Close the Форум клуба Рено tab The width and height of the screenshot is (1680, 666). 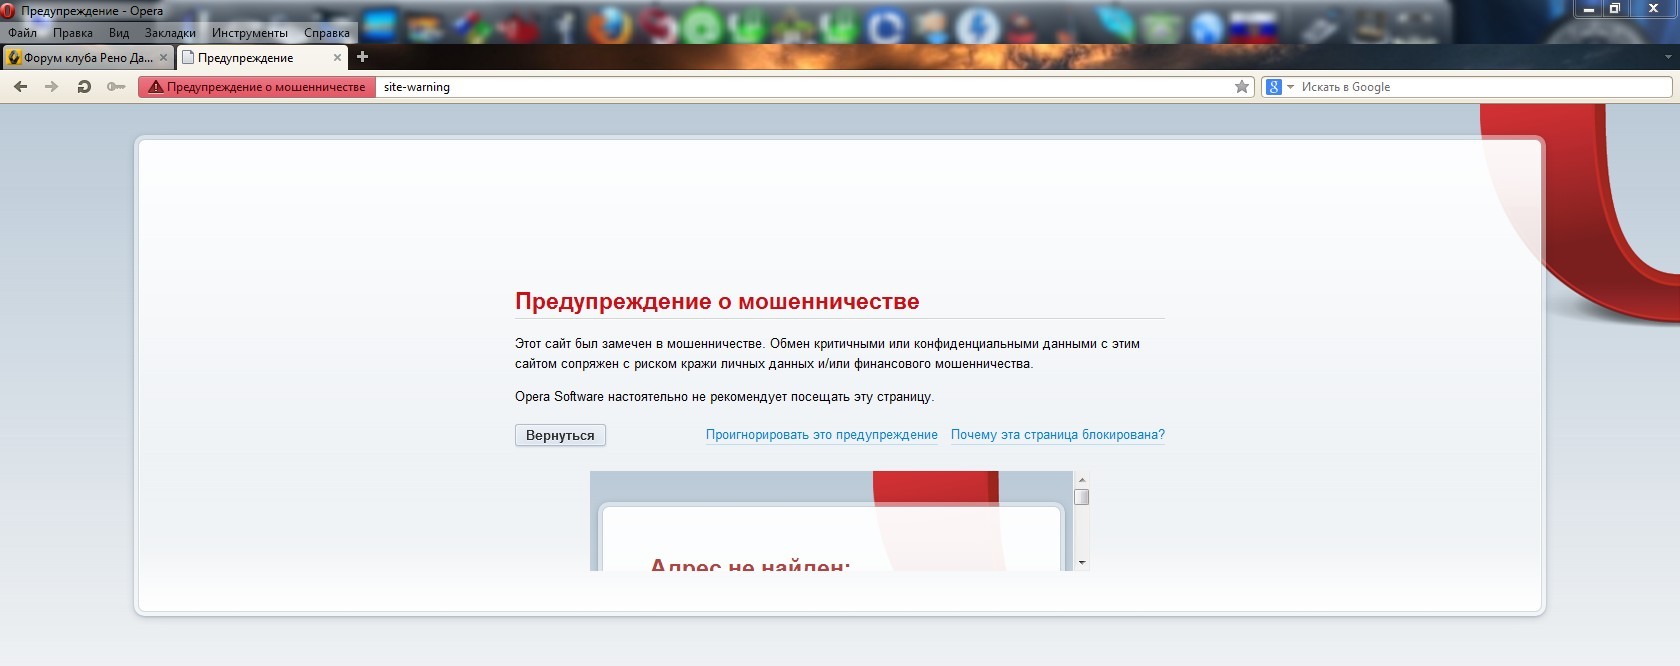pos(163,58)
